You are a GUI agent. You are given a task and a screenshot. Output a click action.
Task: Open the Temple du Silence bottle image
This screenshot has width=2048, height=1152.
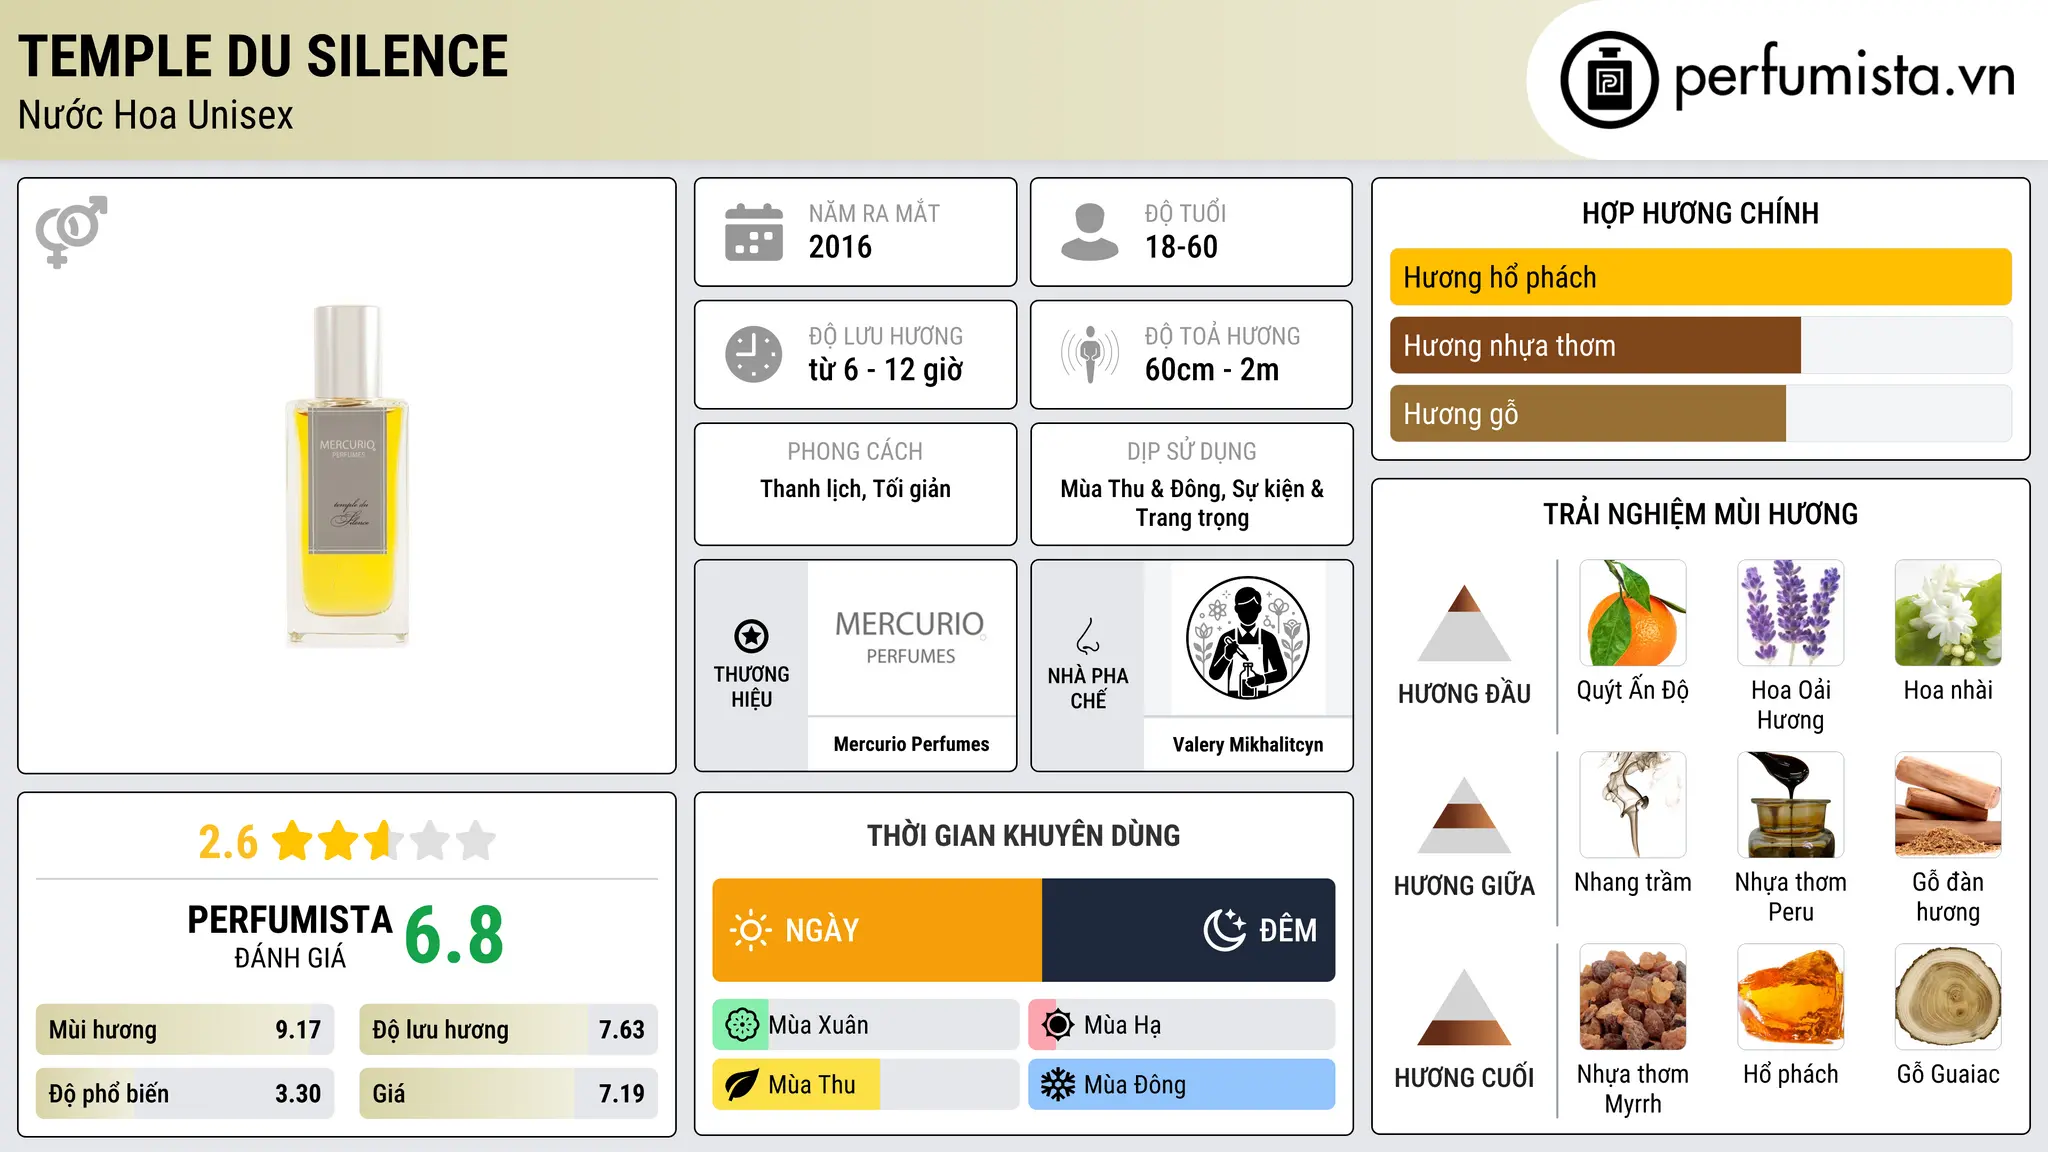347,476
